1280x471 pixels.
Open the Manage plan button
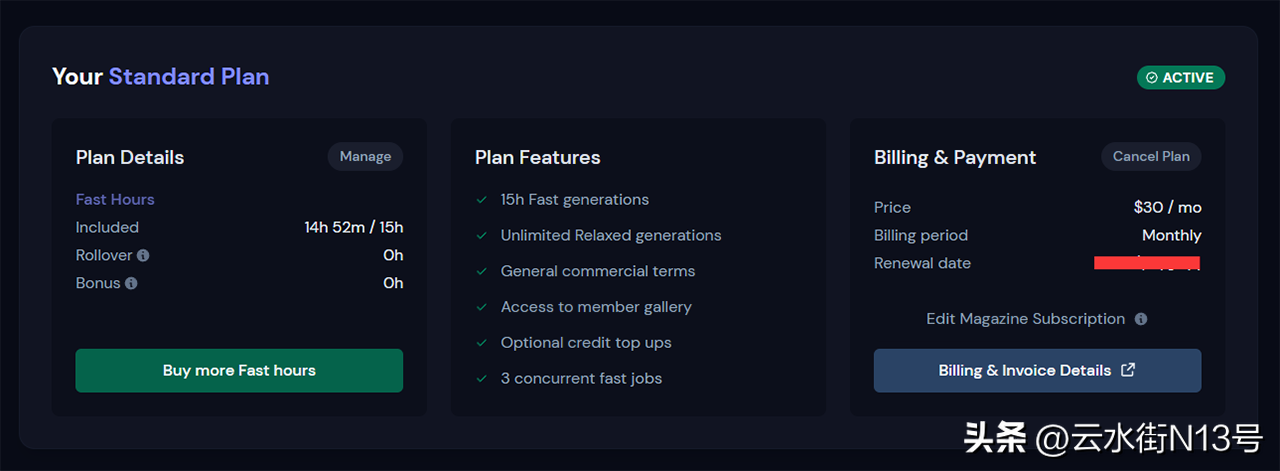365,157
